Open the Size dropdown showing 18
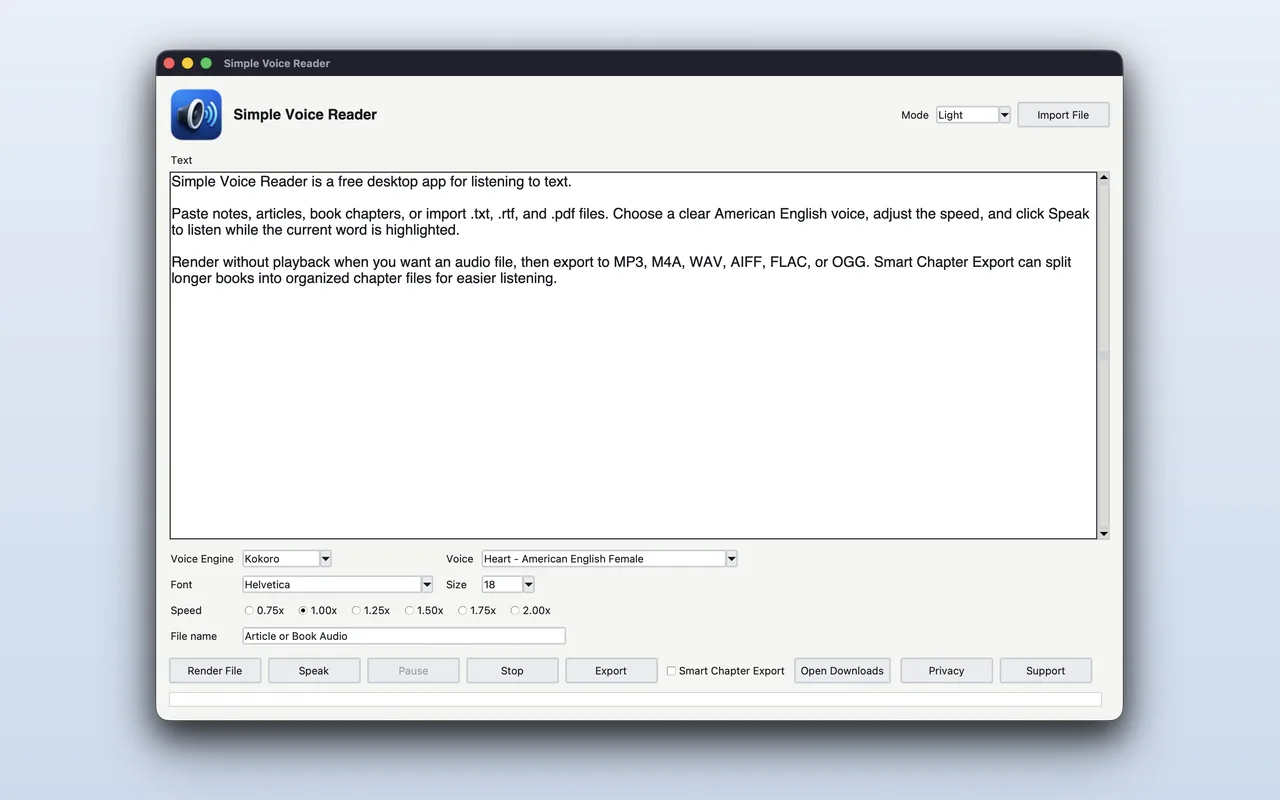 [508, 584]
